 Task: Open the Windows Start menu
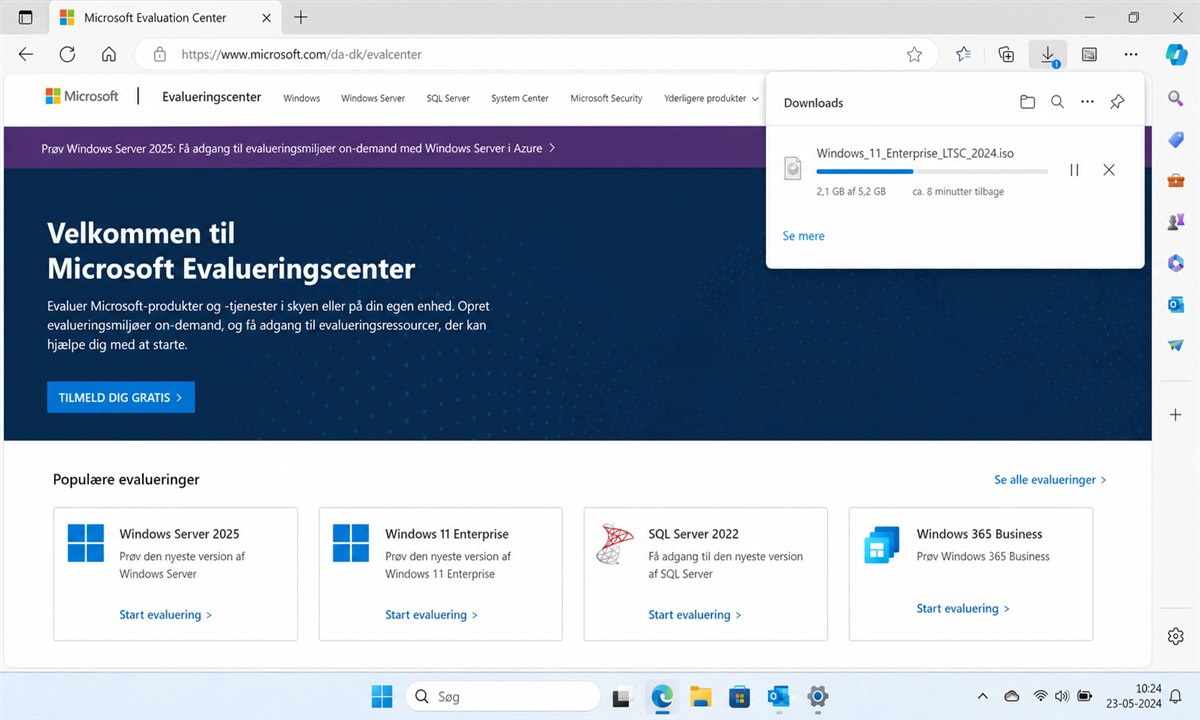point(381,696)
